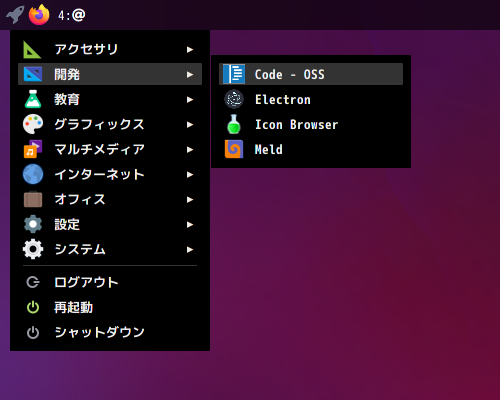The image size is (500, 400).
Task: Launch Code - OSS from submenu
Action: coord(311,74)
